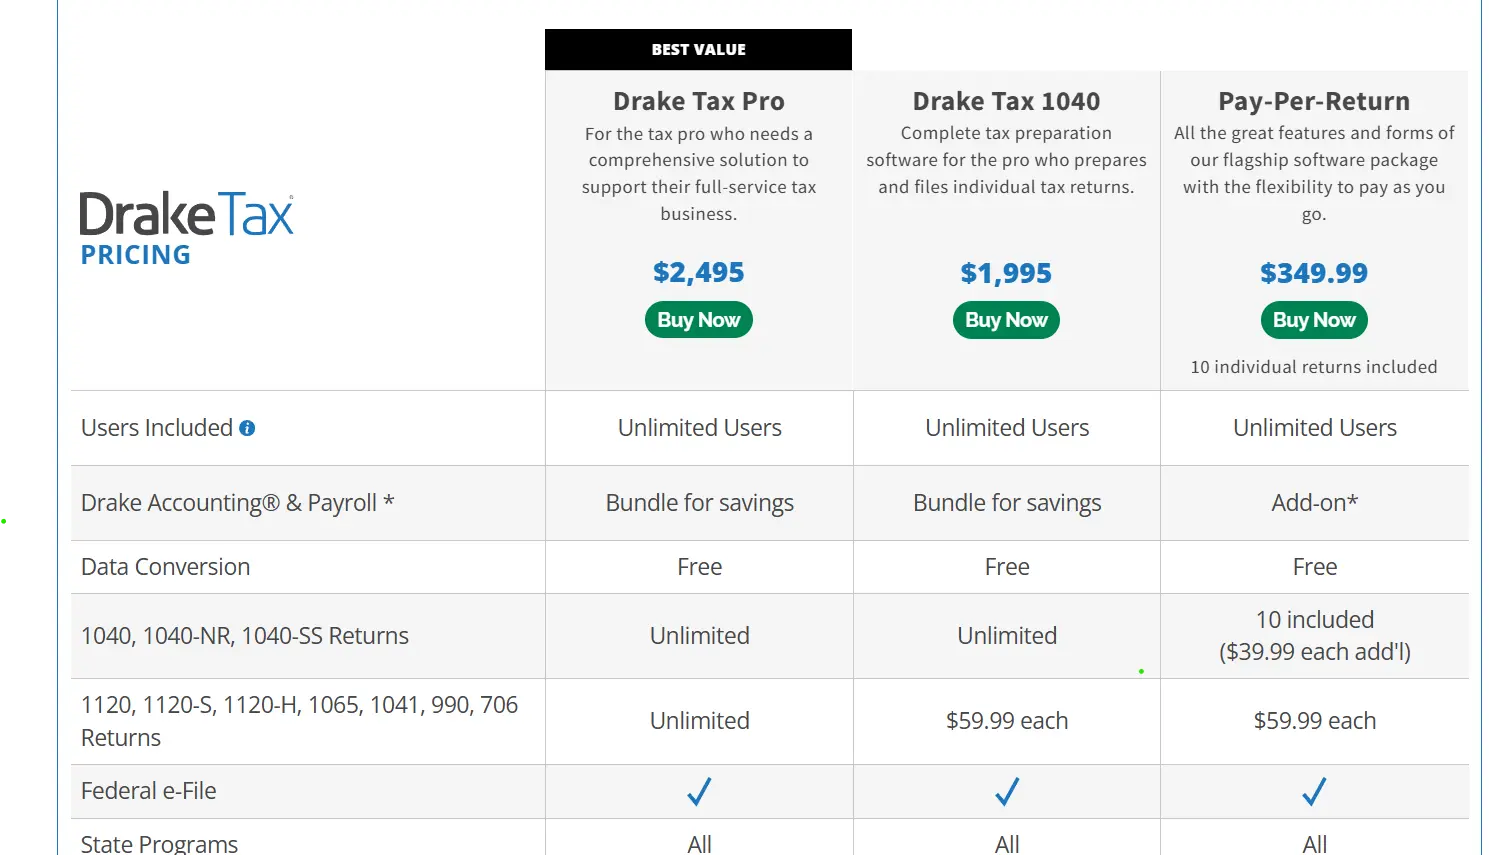
Task: Click the $1,995 price
Action: [1006, 273]
